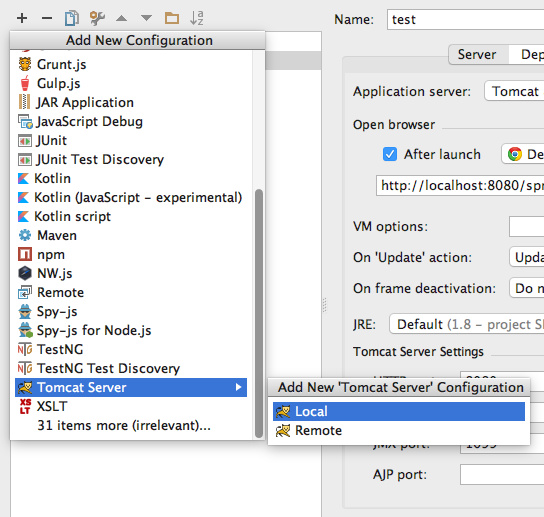
Task: Click the Gulp.js cup icon
Action: pos(25,83)
